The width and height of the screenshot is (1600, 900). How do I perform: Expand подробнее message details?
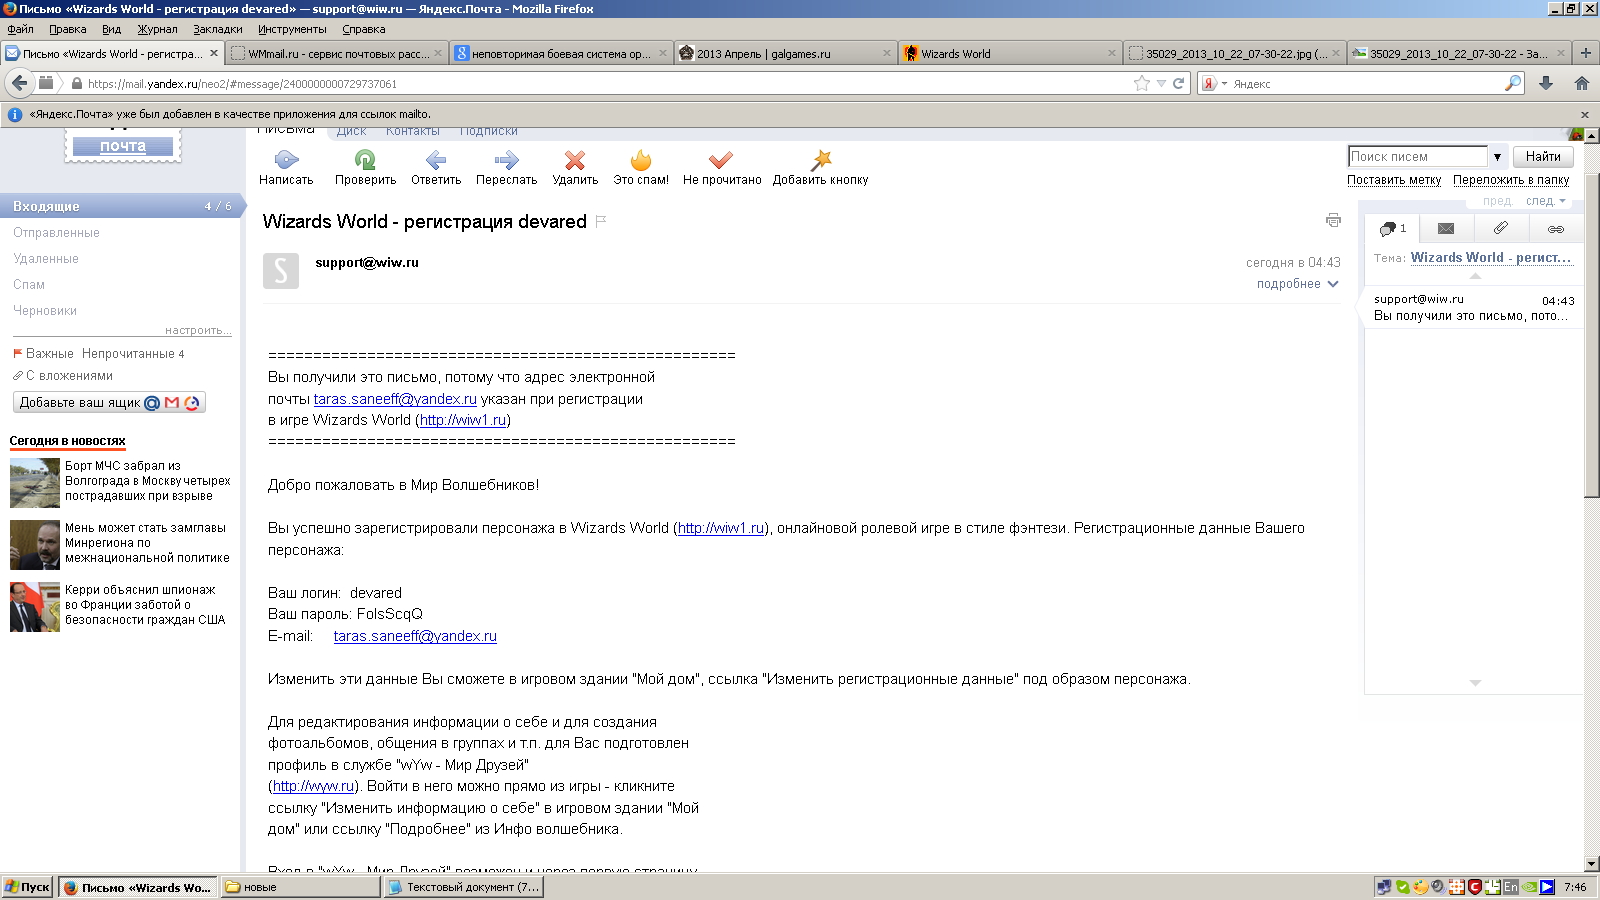point(1298,284)
